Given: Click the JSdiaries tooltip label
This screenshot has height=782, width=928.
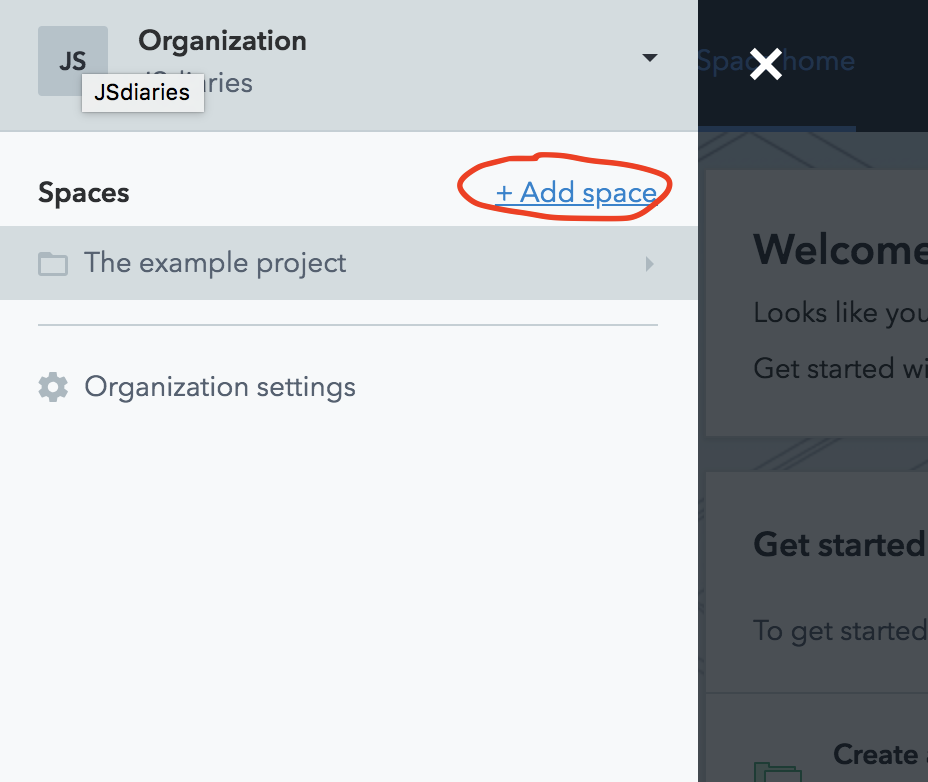Looking at the screenshot, I should (x=142, y=93).
